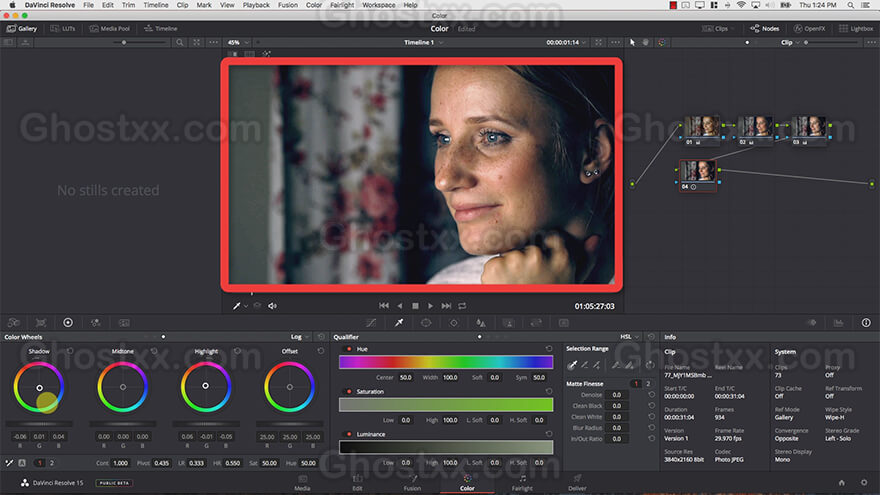Go to Project Manager home icon
Screen dimensions: 880x495
pyautogui.click(x=841, y=483)
